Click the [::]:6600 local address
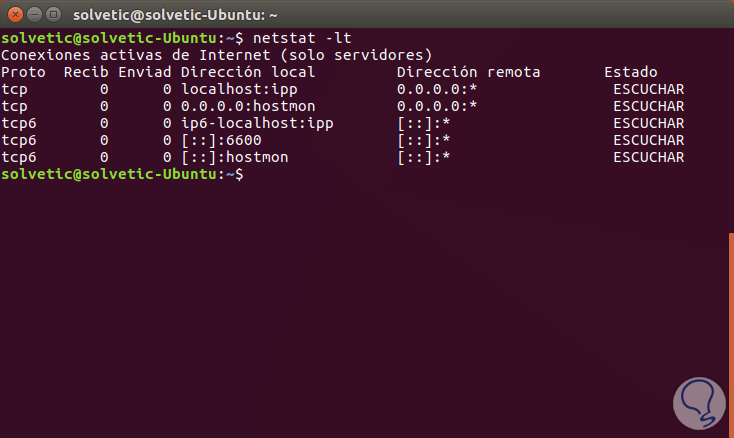Image resolution: width=734 pixels, height=438 pixels. pyautogui.click(x=222, y=140)
